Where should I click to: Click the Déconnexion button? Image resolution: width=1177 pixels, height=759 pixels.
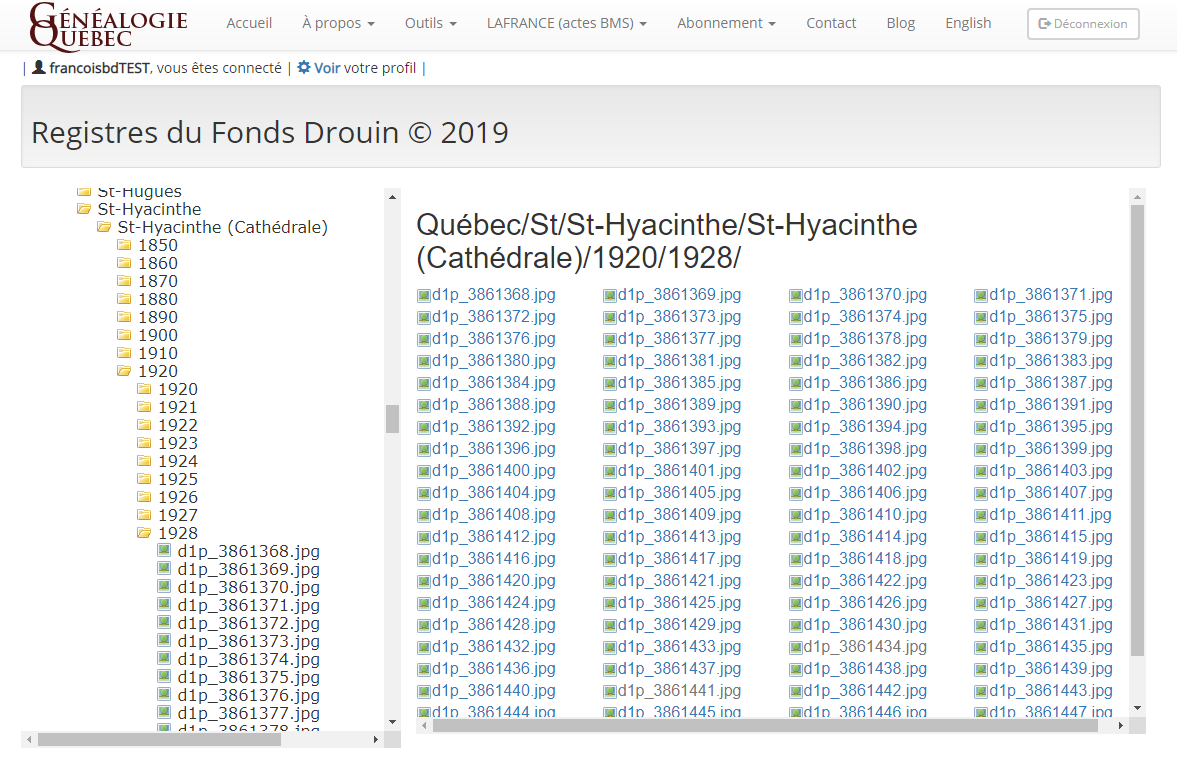tap(1083, 24)
